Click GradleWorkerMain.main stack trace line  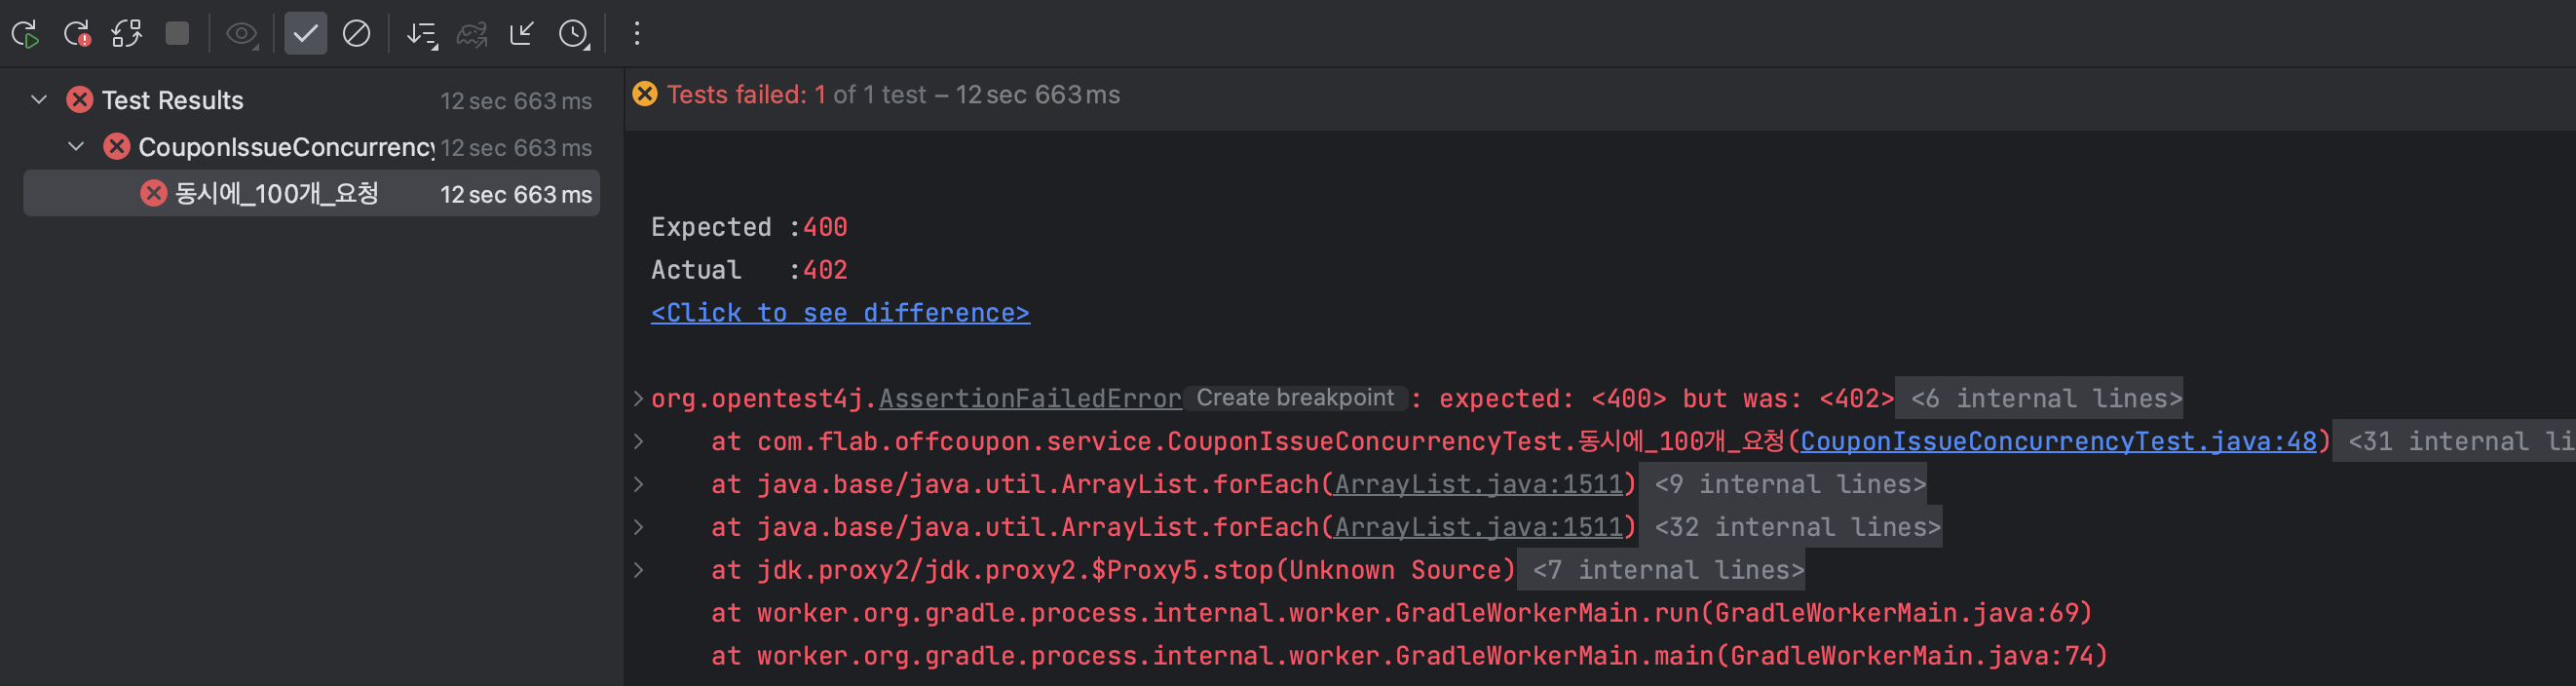[x=1409, y=656]
